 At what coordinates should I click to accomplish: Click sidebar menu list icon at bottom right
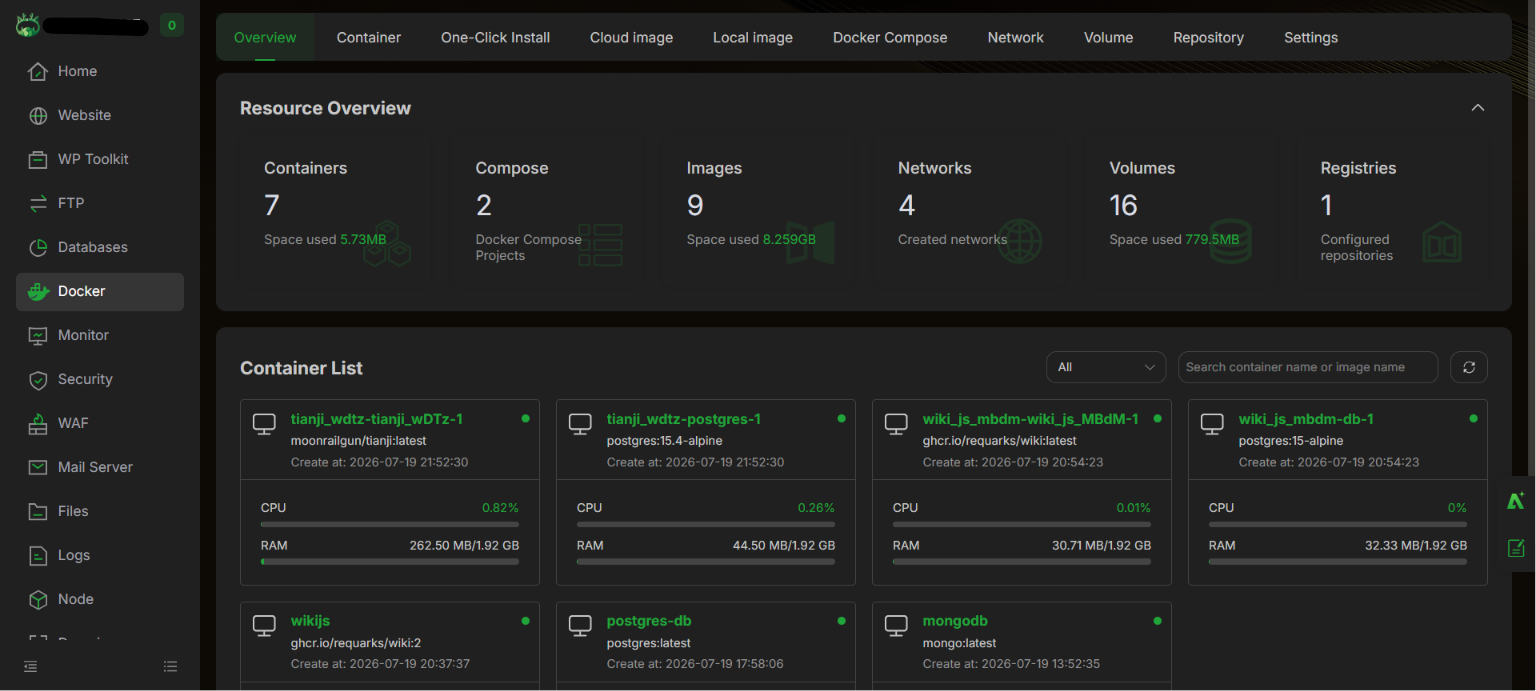[x=170, y=666]
